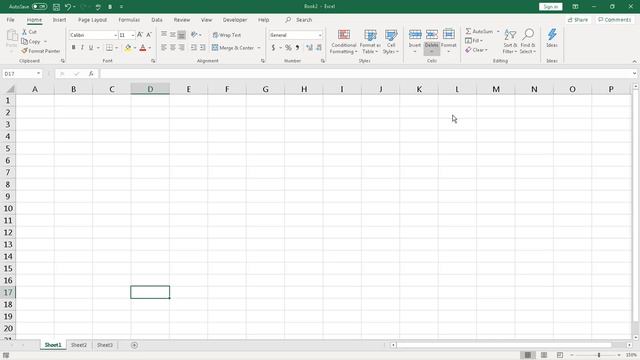Switch to the Insert tab
This screenshot has width=640, height=360.
point(59,20)
